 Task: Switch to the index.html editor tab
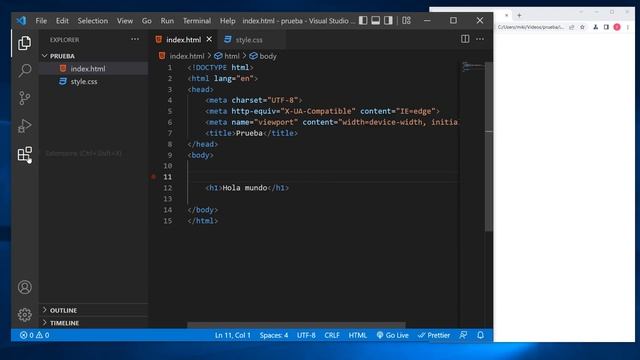(183, 40)
